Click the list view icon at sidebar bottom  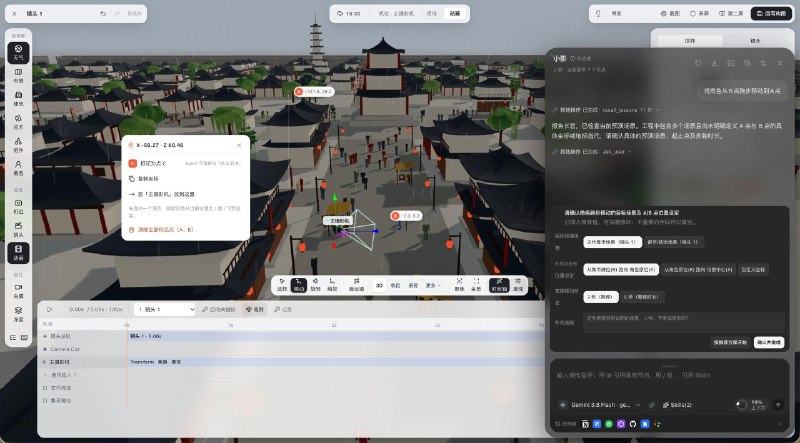(13, 338)
